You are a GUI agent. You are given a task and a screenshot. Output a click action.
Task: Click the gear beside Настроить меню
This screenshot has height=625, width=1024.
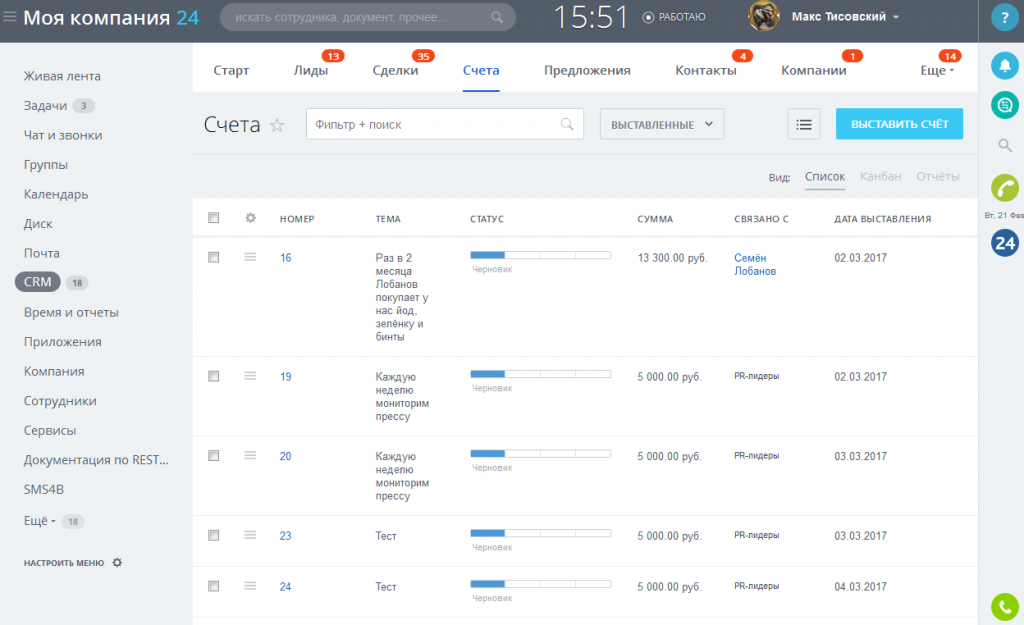pyautogui.click(x=117, y=562)
